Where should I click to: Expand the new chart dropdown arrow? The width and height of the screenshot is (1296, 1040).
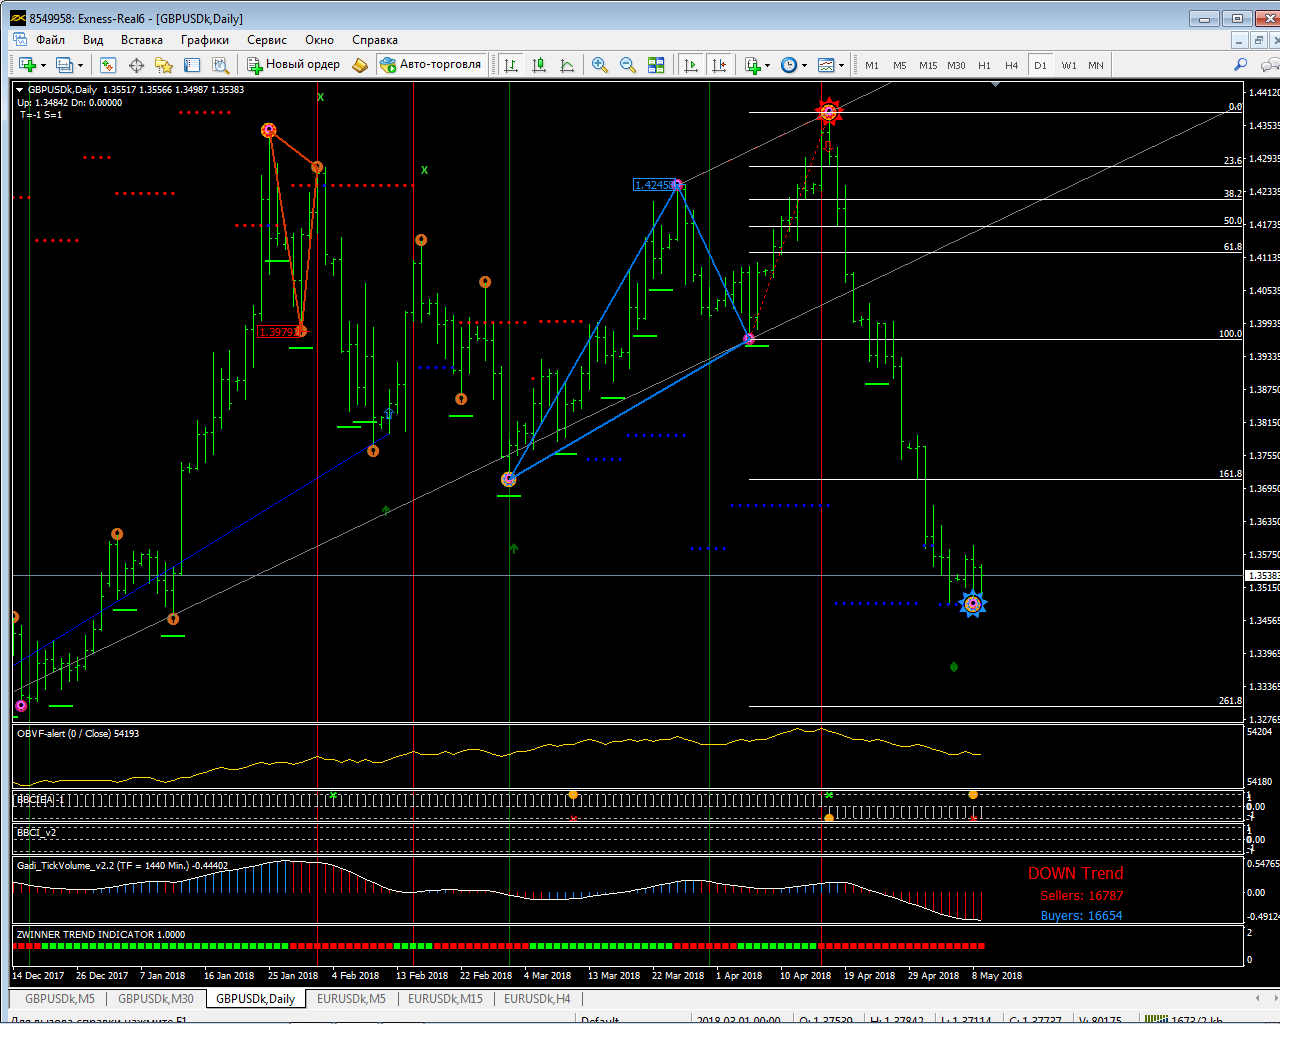pos(43,66)
